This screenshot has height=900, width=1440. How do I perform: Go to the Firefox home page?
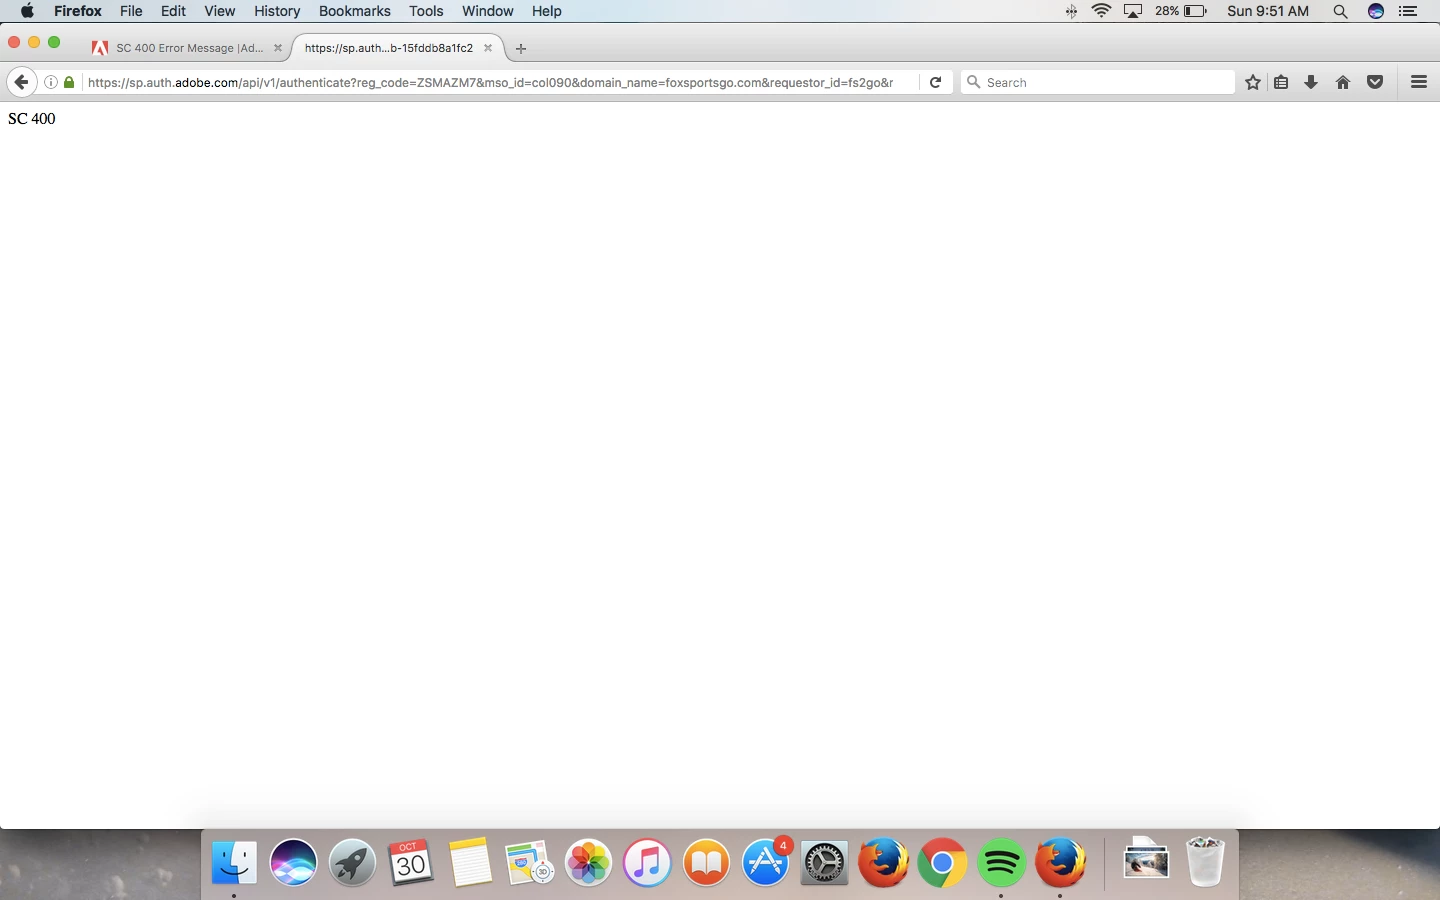(x=1343, y=82)
